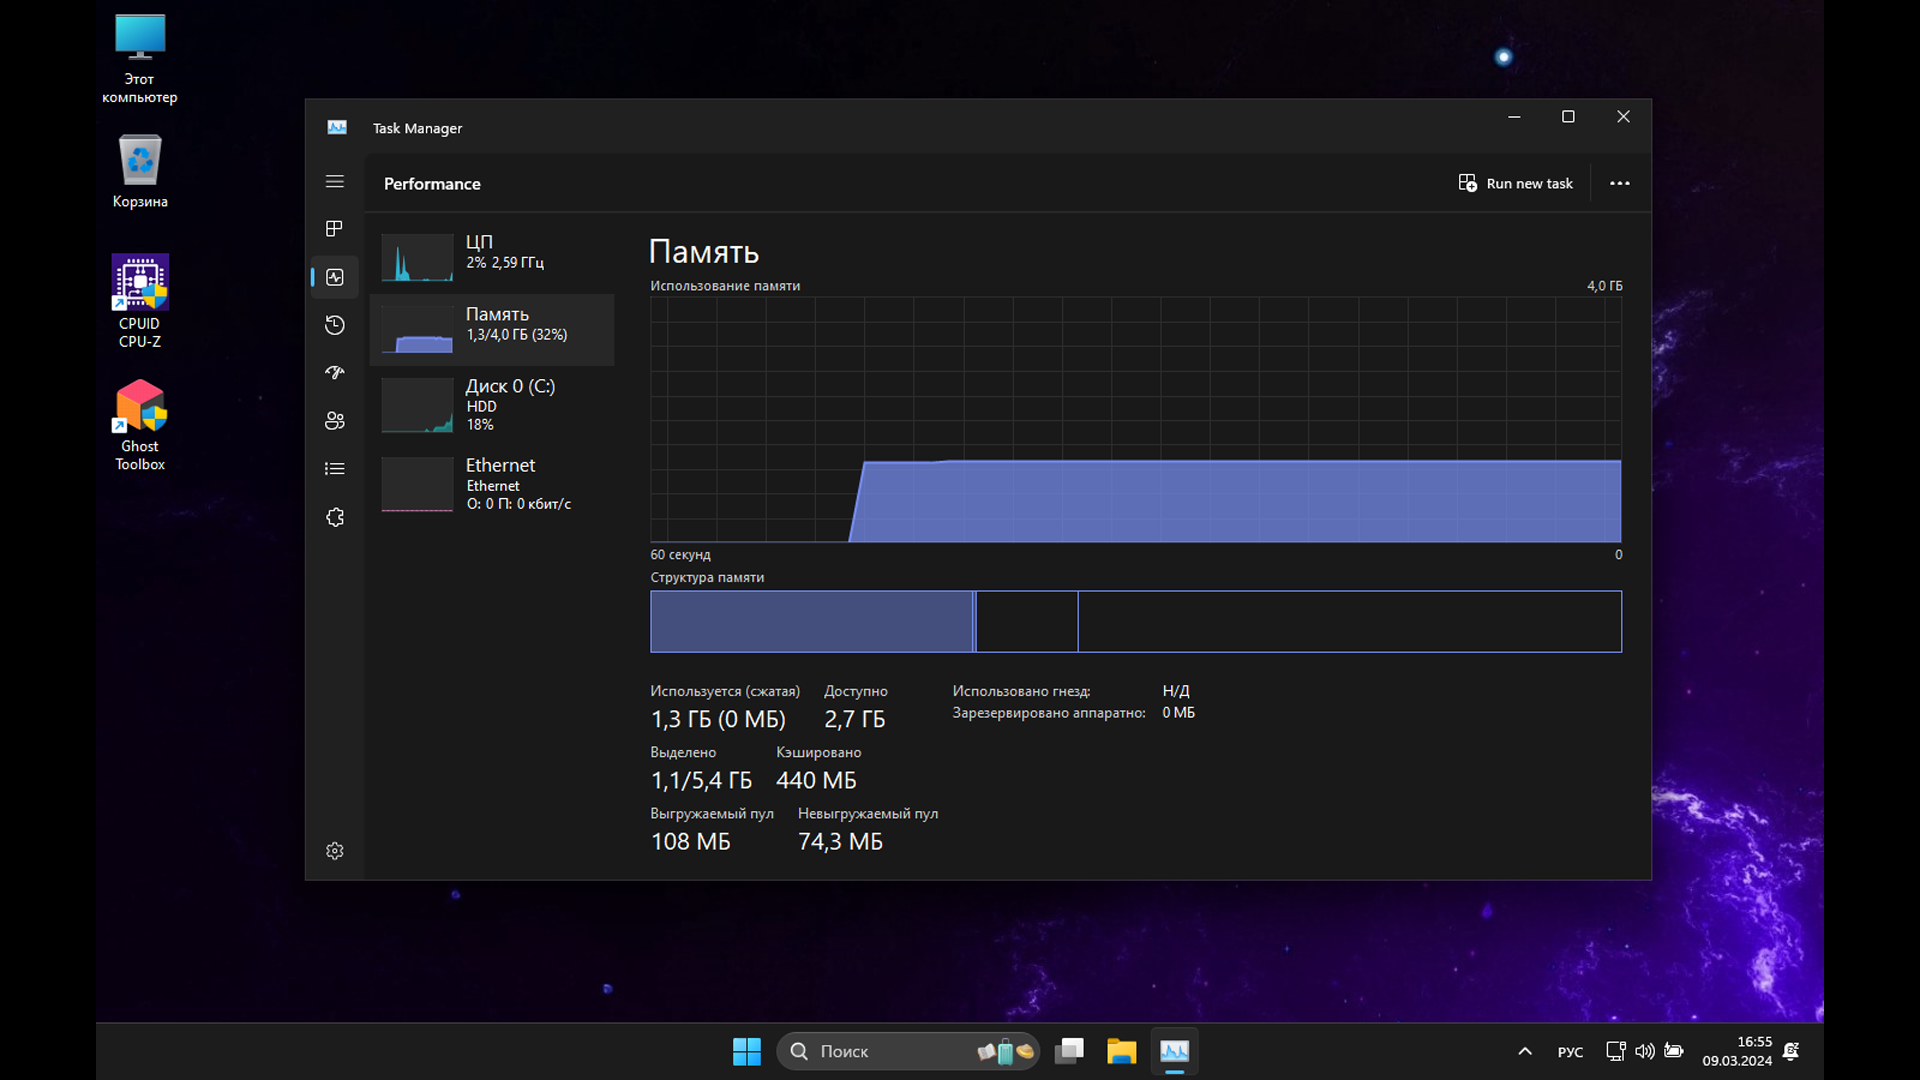The width and height of the screenshot is (1920, 1080).
Task: Open the Details page list icon
Action: (334, 468)
